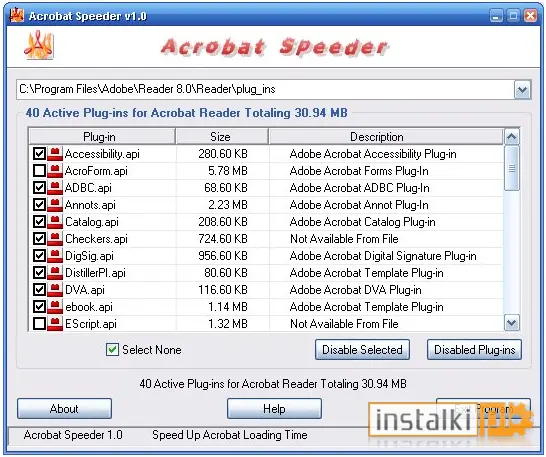Select the DVA.api file name

point(85,290)
